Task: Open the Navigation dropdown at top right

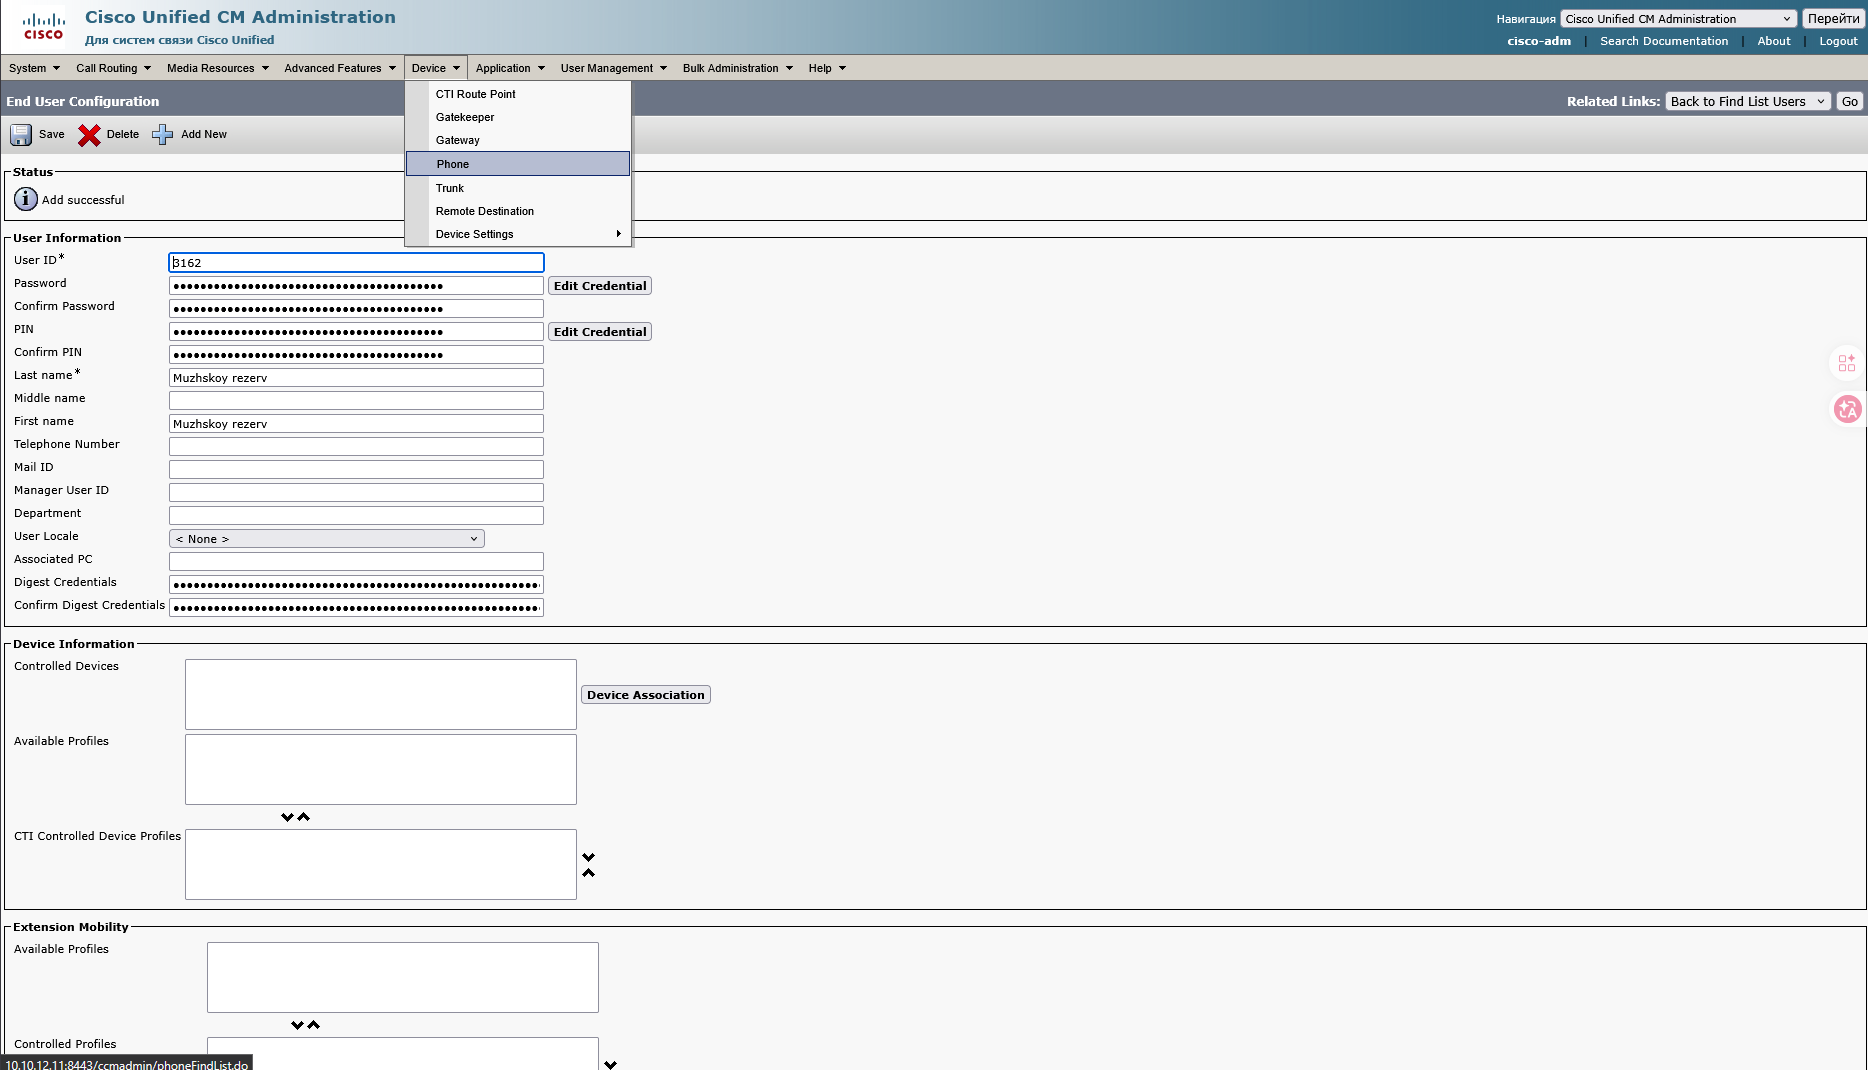Action: tap(1677, 19)
